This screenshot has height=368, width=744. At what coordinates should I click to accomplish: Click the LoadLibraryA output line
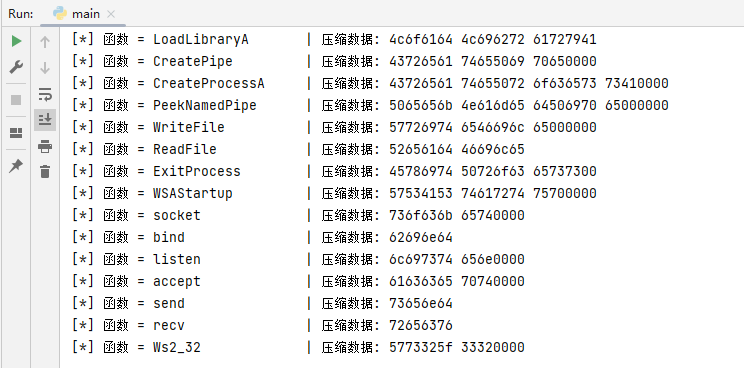pos(334,39)
